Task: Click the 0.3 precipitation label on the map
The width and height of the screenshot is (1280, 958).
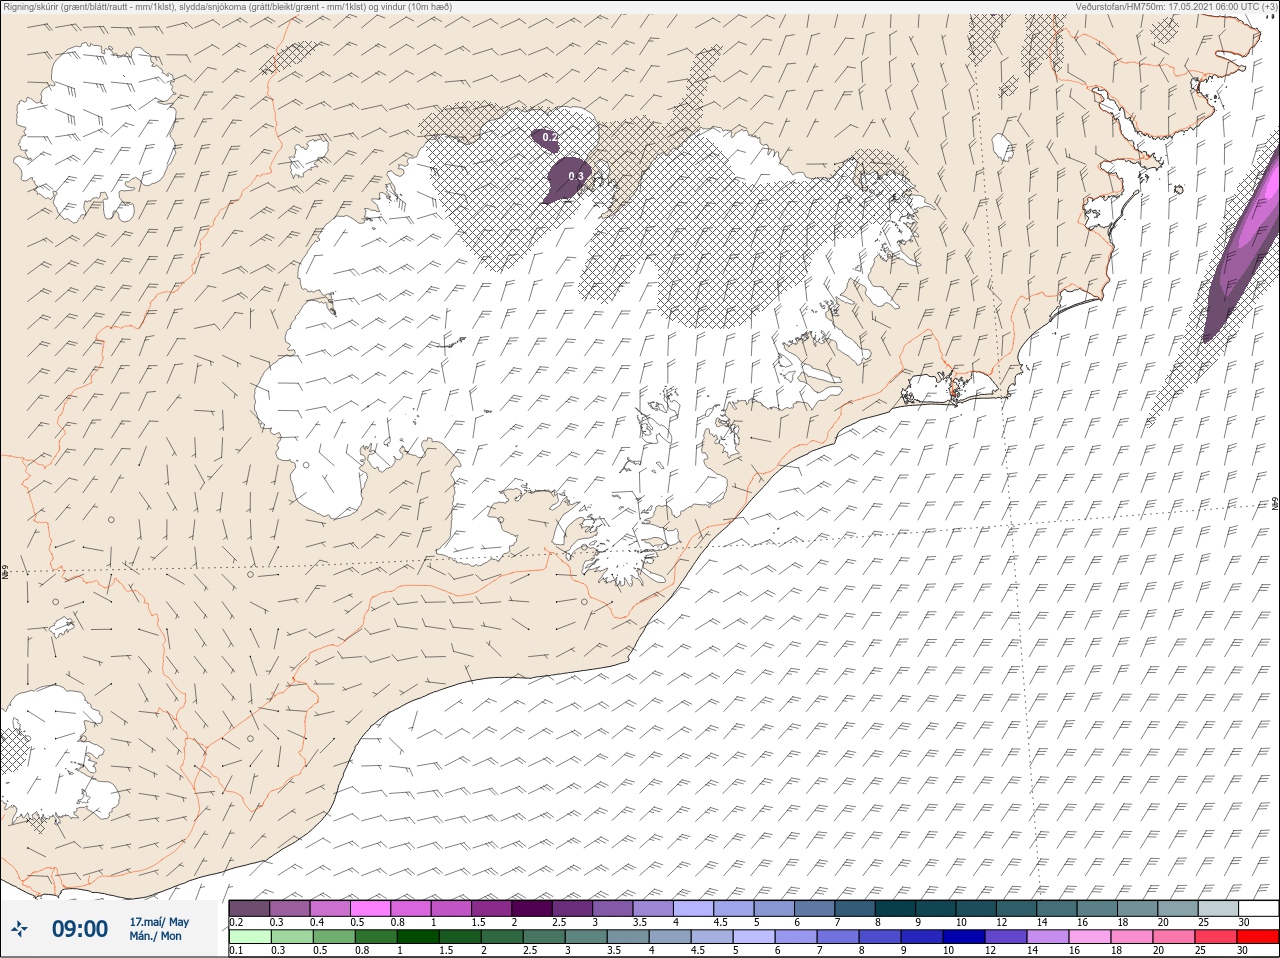Action: [x=576, y=176]
